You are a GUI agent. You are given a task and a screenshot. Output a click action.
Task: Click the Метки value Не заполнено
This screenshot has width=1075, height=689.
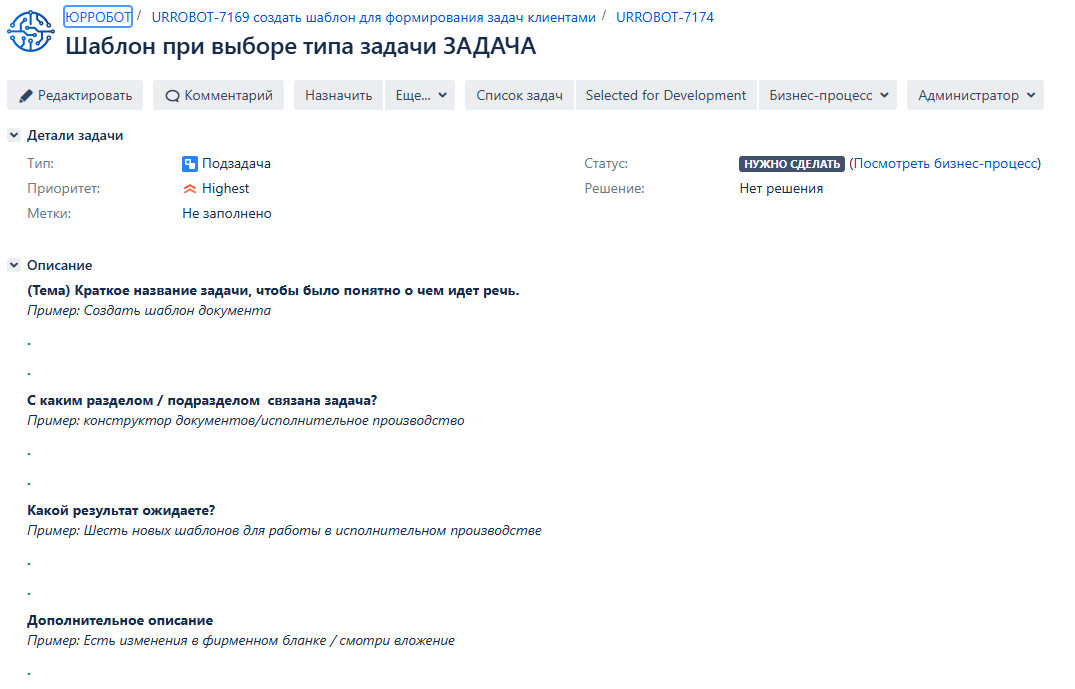(x=227, y=214)
